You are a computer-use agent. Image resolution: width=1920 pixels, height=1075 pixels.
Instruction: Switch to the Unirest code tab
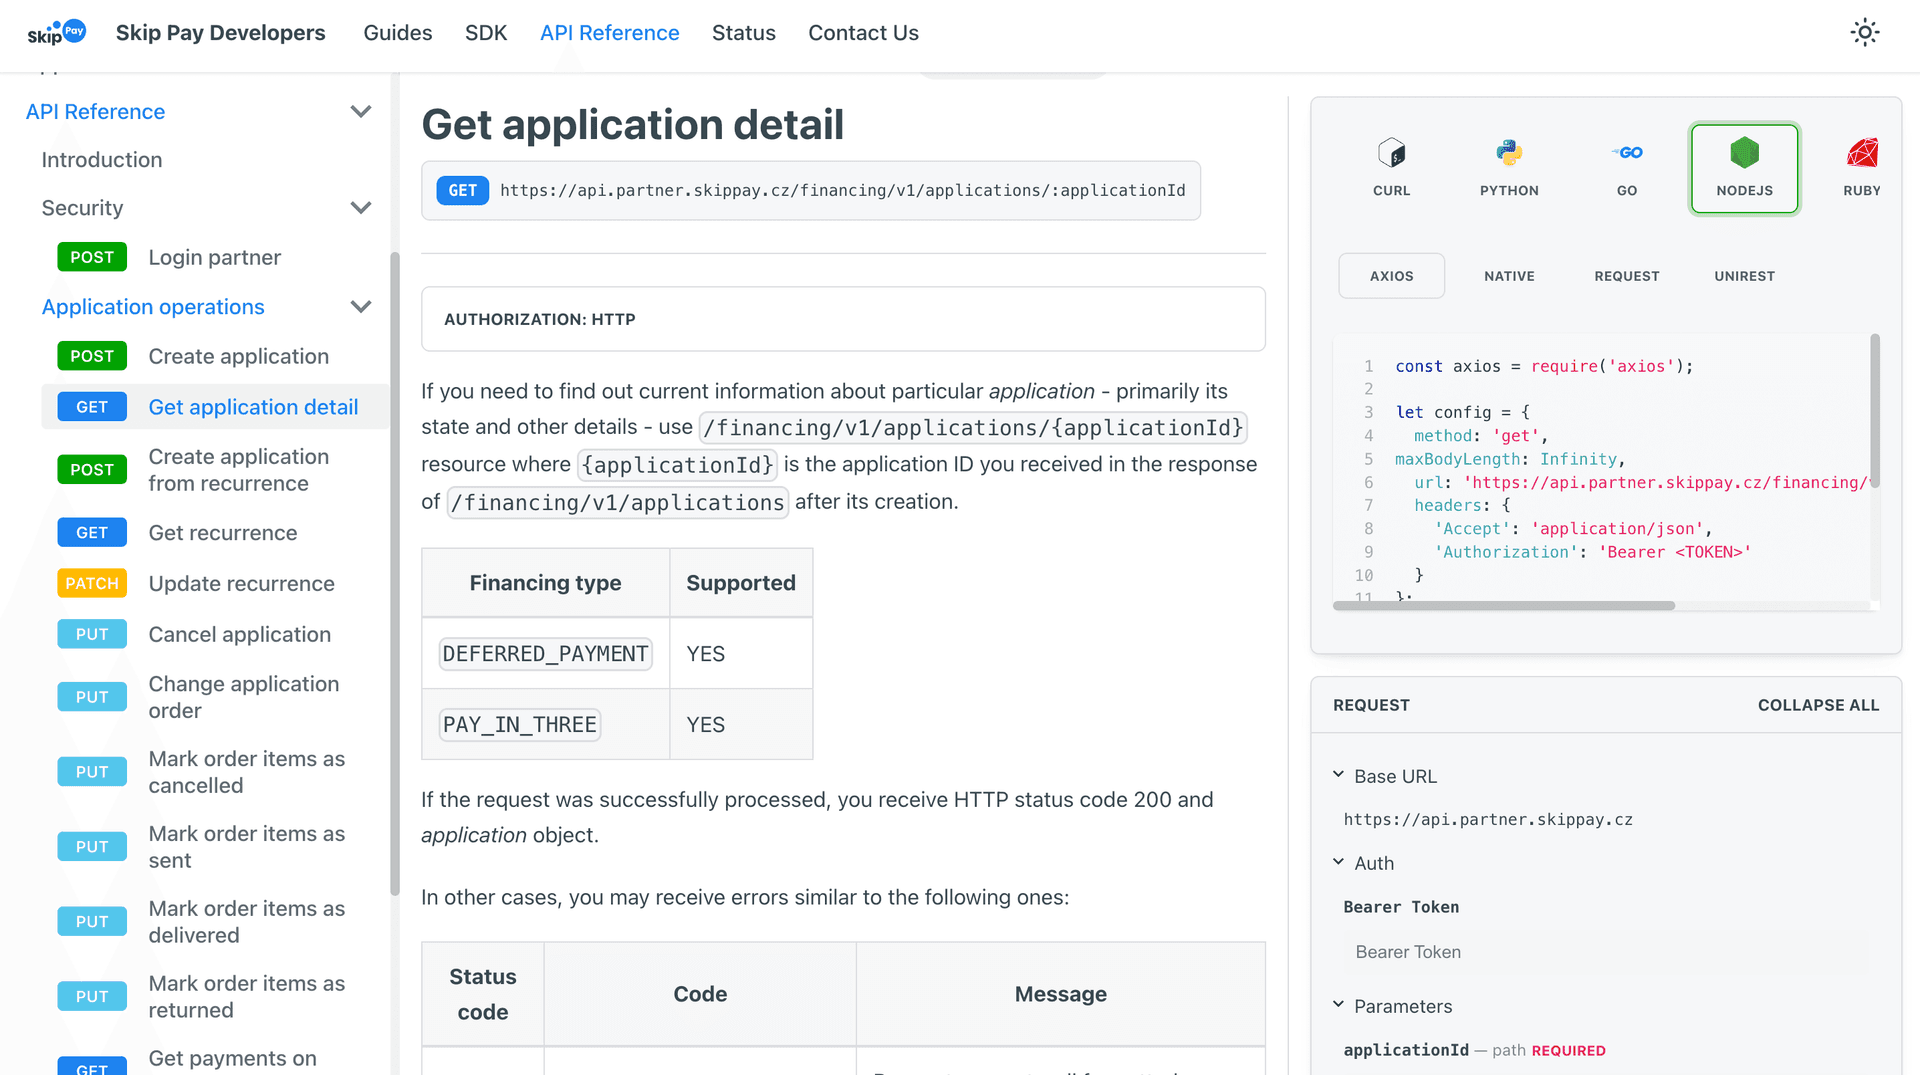(1744, 276)
